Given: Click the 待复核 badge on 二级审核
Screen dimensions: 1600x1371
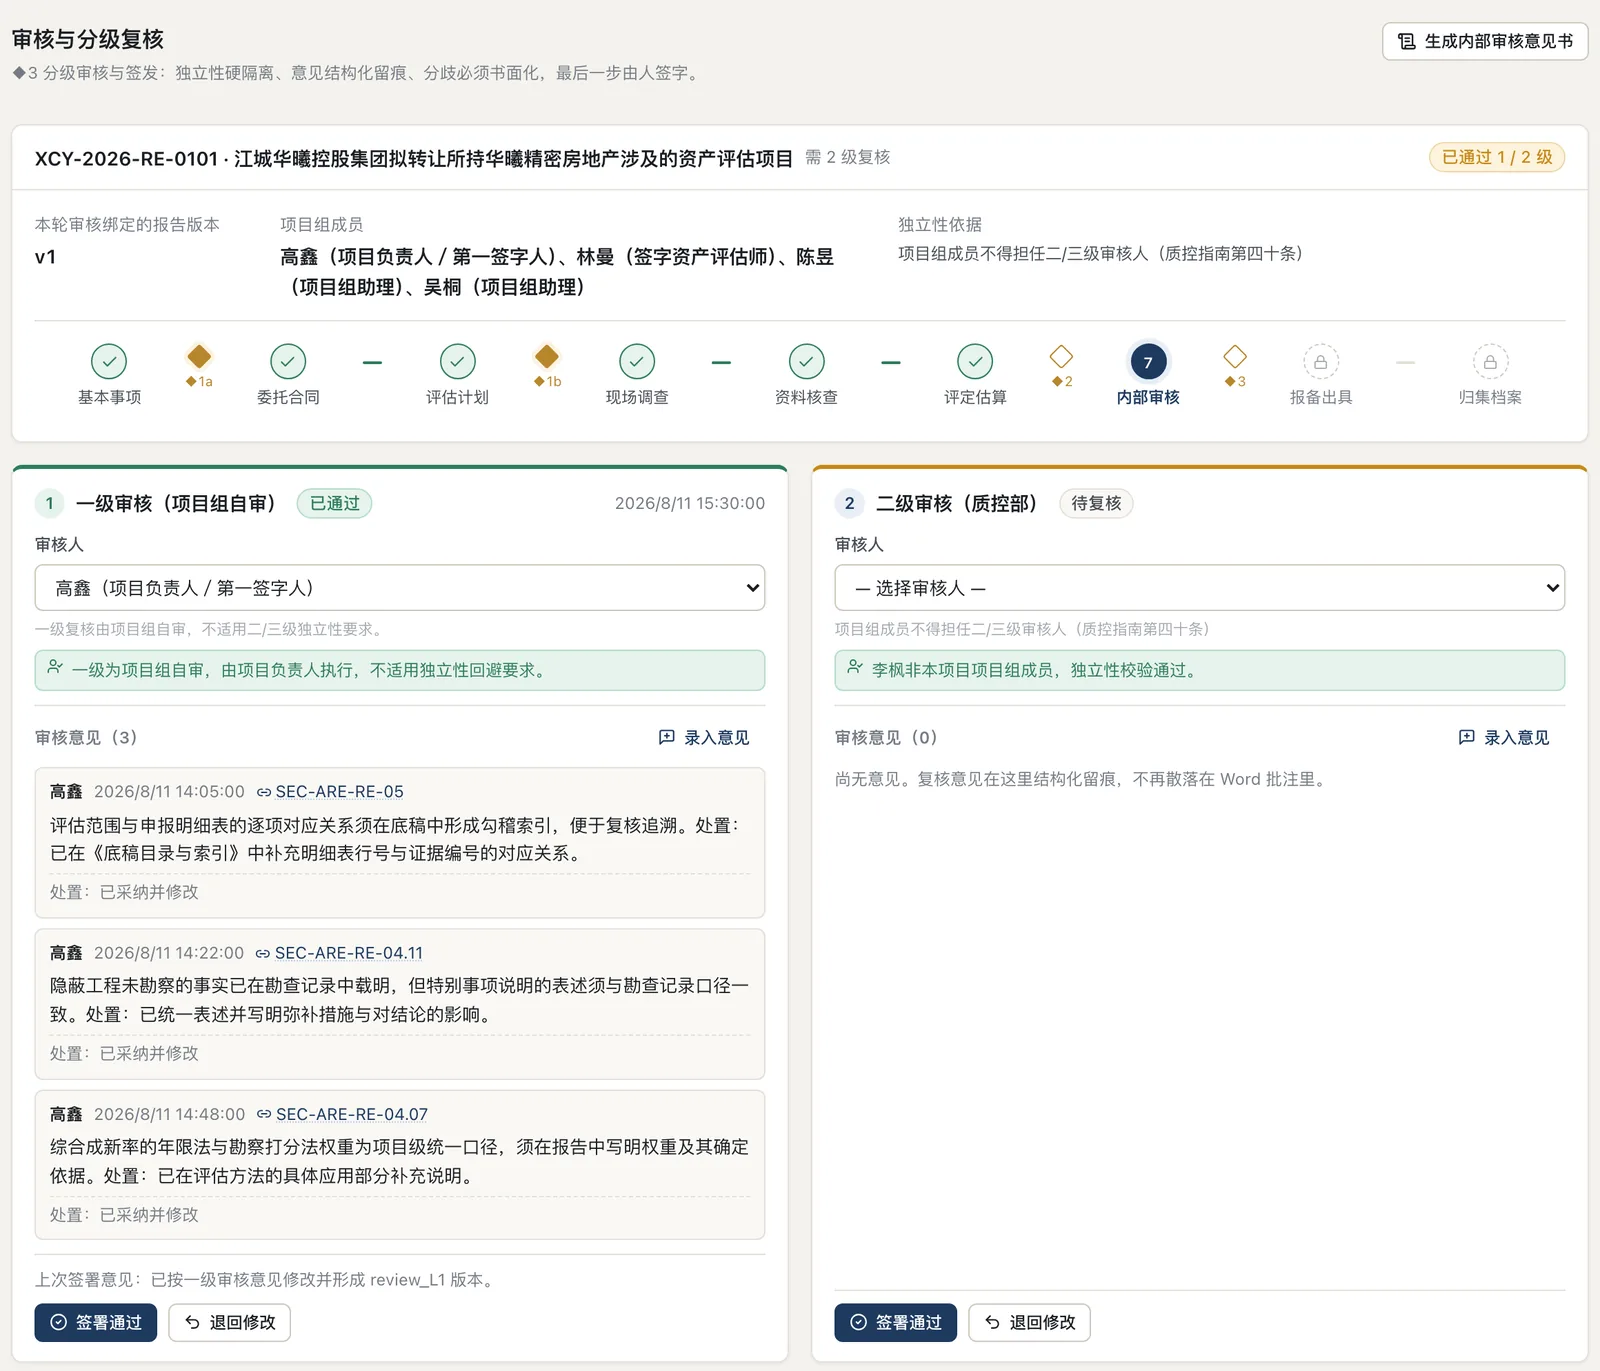Looking at the screenshot, I should point(1096,504).
